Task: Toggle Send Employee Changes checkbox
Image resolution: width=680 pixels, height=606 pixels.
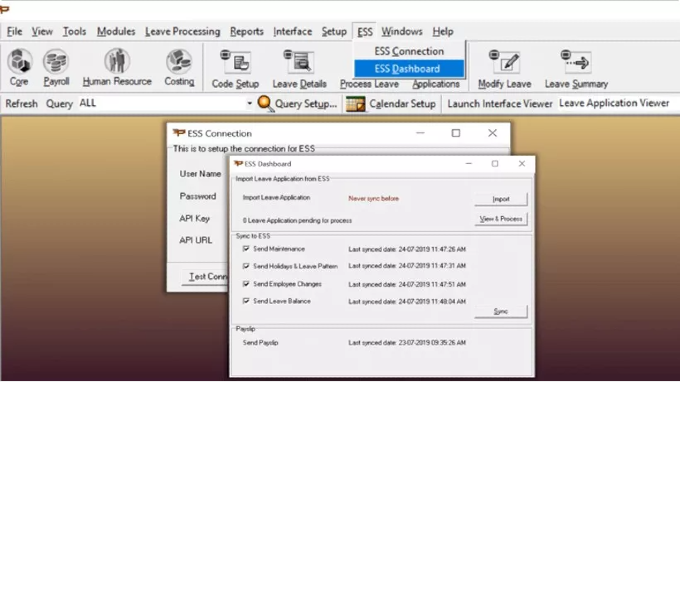Action: pos(246,284)
